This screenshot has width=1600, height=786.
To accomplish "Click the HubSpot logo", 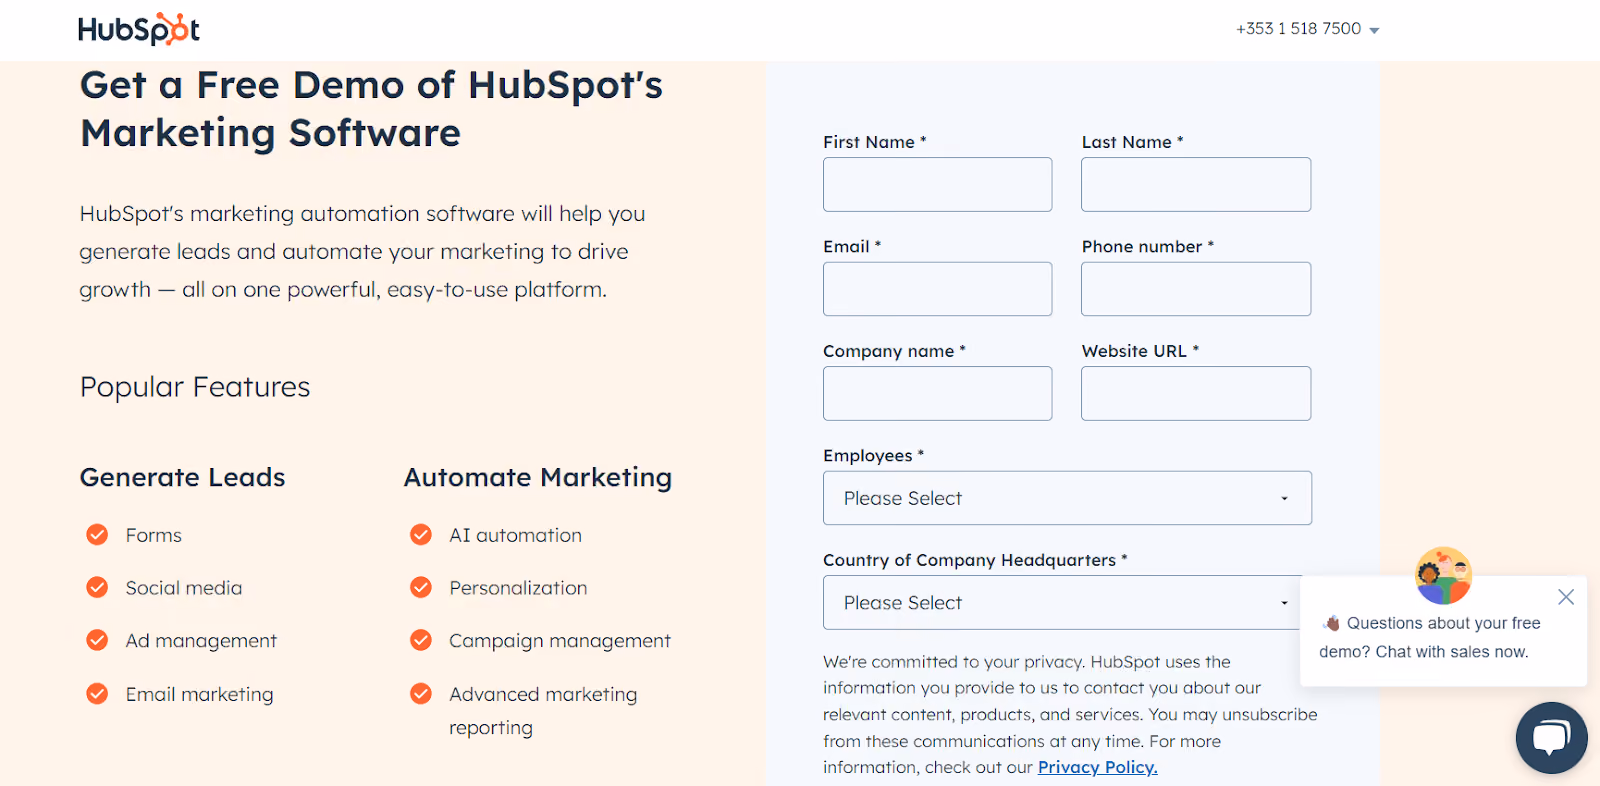I will [x=139, y=29].
